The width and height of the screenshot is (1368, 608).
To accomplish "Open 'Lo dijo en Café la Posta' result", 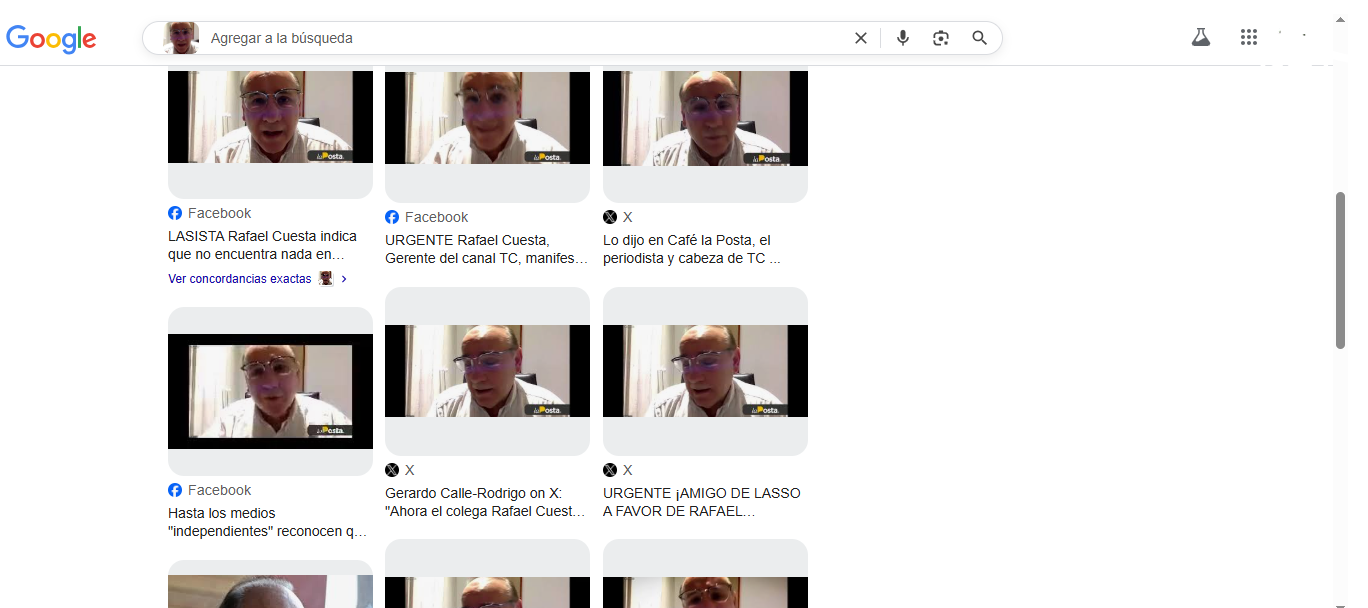I will tap(692, 249).
